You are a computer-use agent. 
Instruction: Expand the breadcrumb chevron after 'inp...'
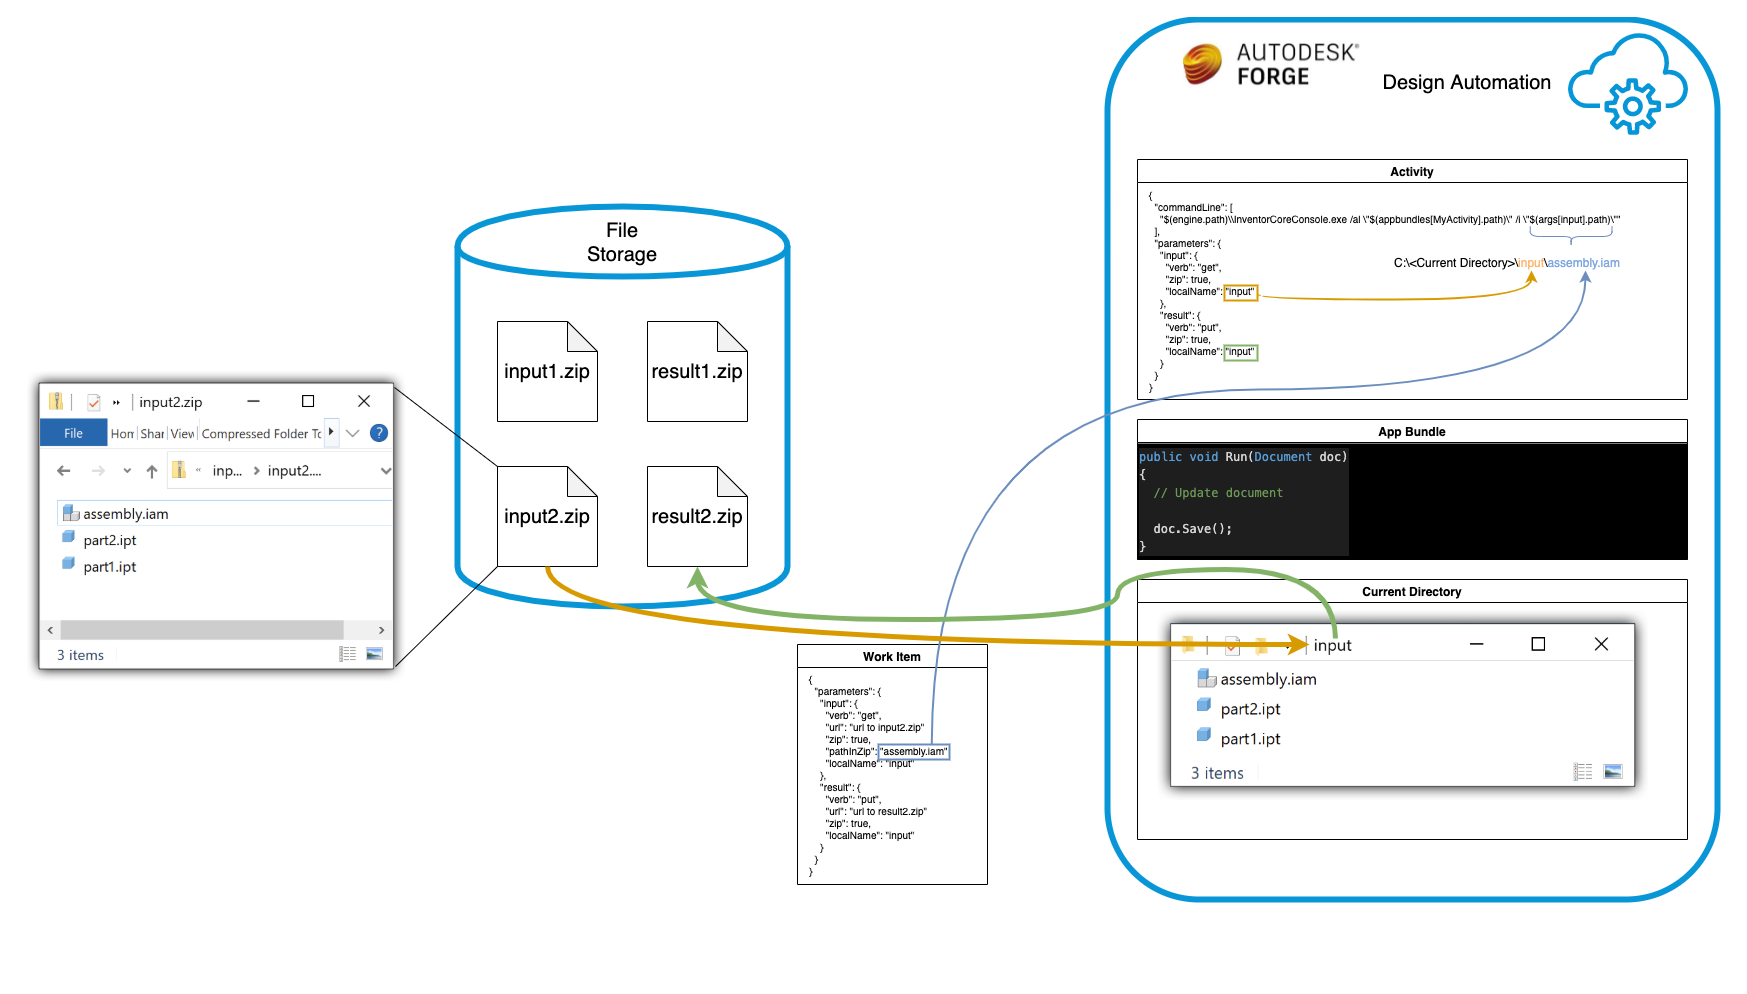coord(256,471)
